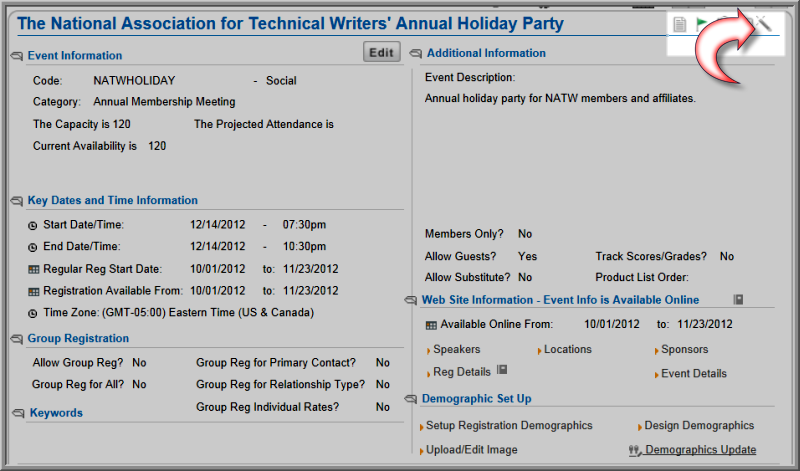Open Setup Registration Demographics link

509,426
